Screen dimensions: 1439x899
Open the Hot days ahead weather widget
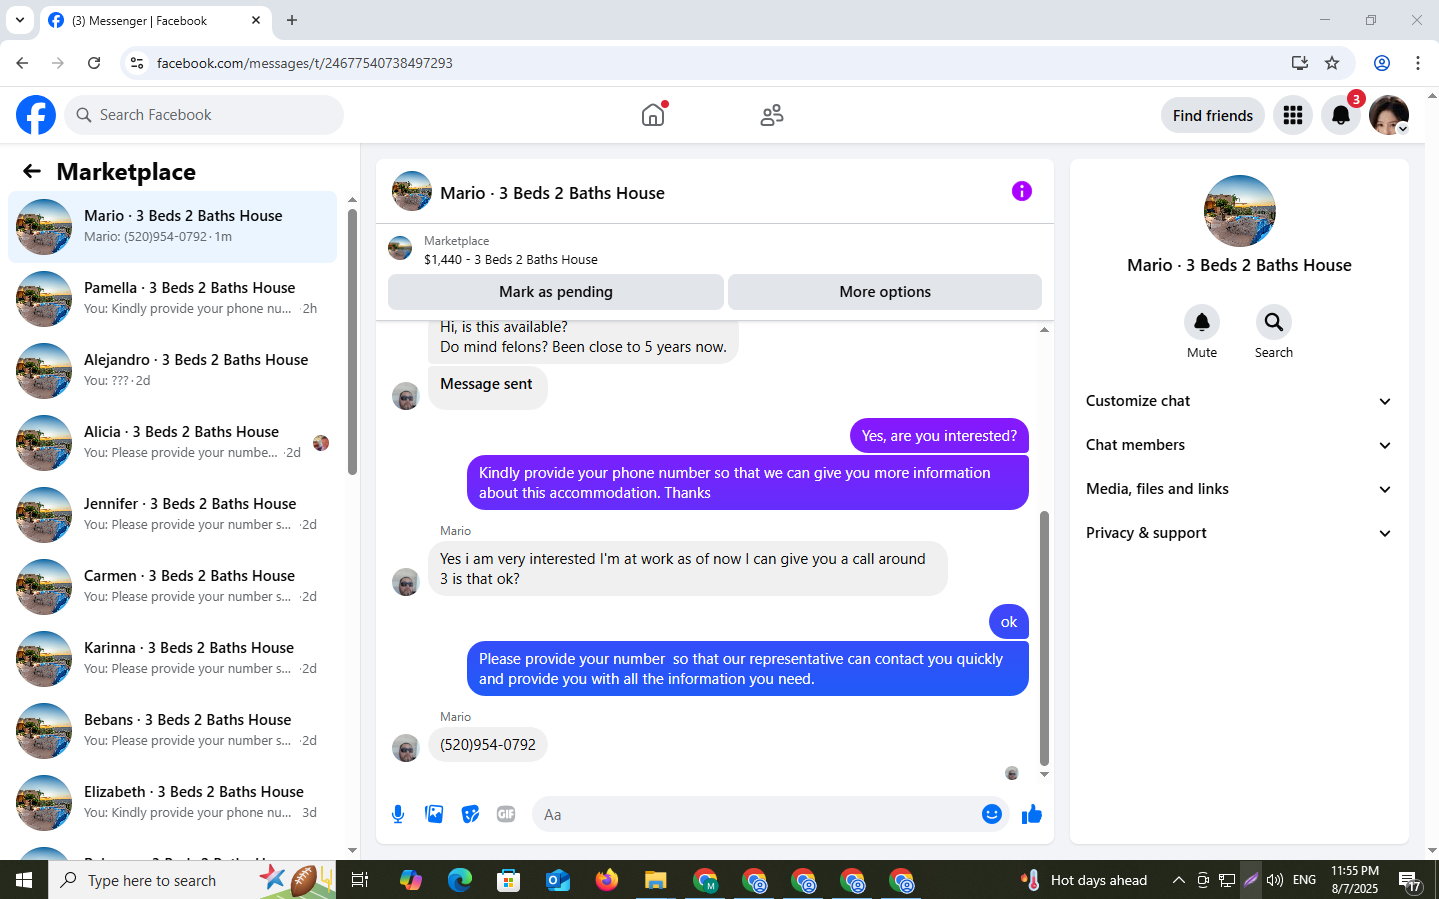tap(1084, 880)
